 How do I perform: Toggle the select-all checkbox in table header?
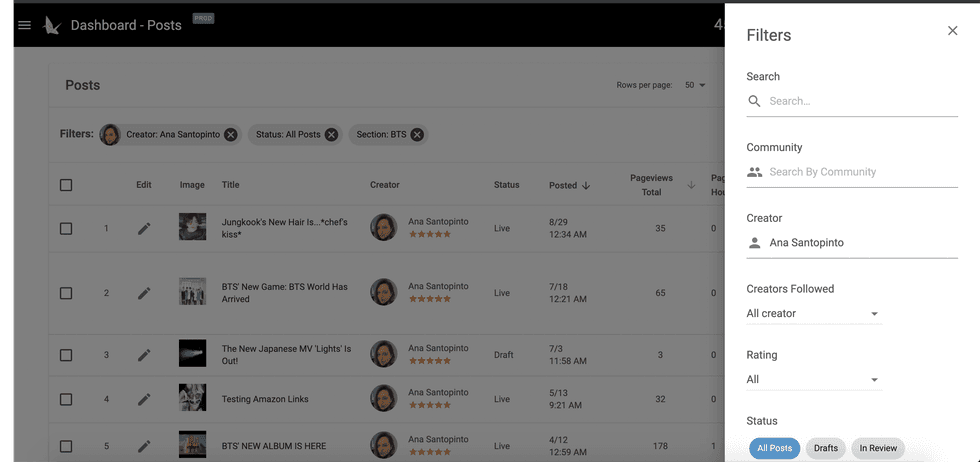[x=66, y=185]
